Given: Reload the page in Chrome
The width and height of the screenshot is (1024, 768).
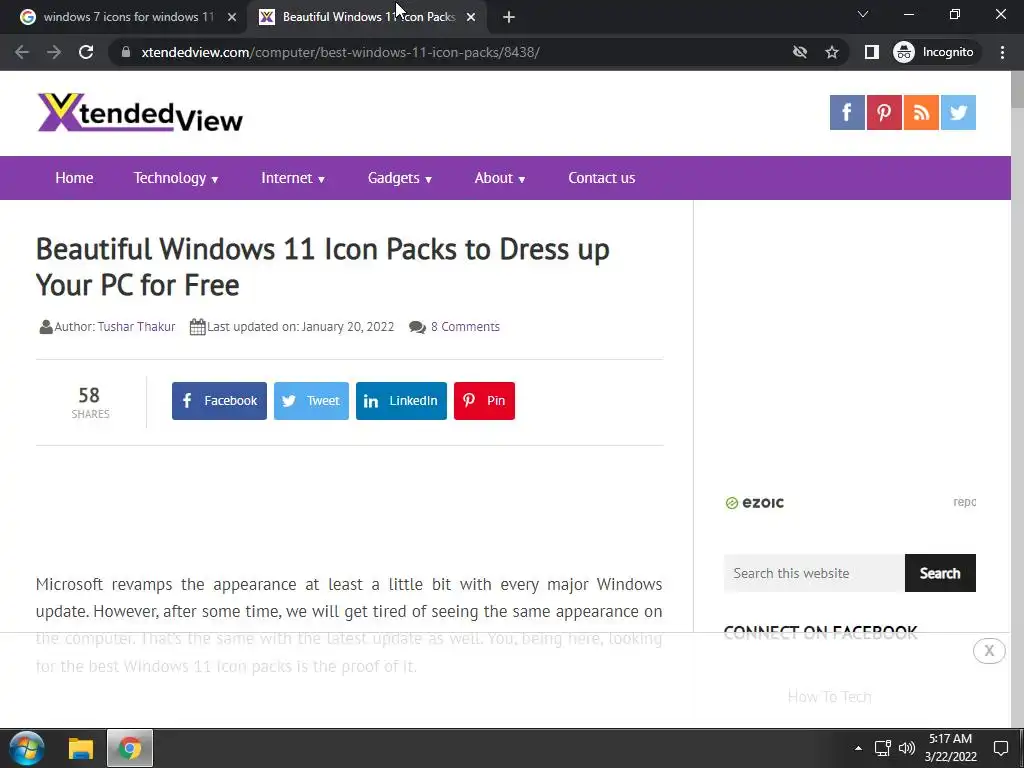Looking at the screenshot, I should 86,52.
